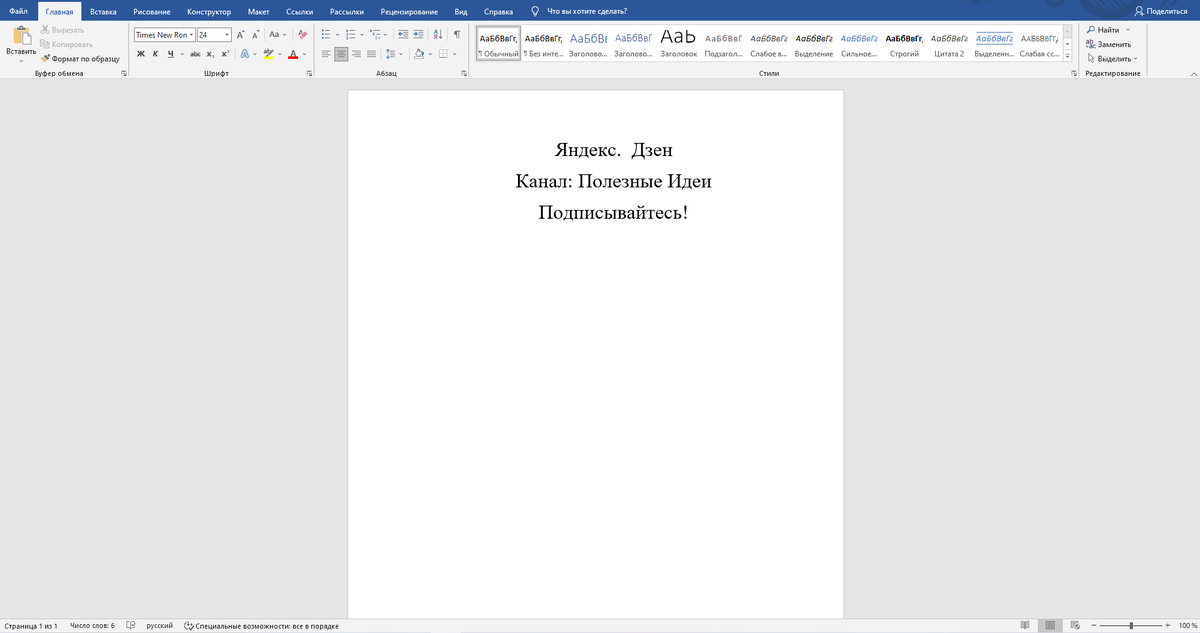1200x633 pixels.
Task: Open the Файл menu tab
Action: (17, 10)
